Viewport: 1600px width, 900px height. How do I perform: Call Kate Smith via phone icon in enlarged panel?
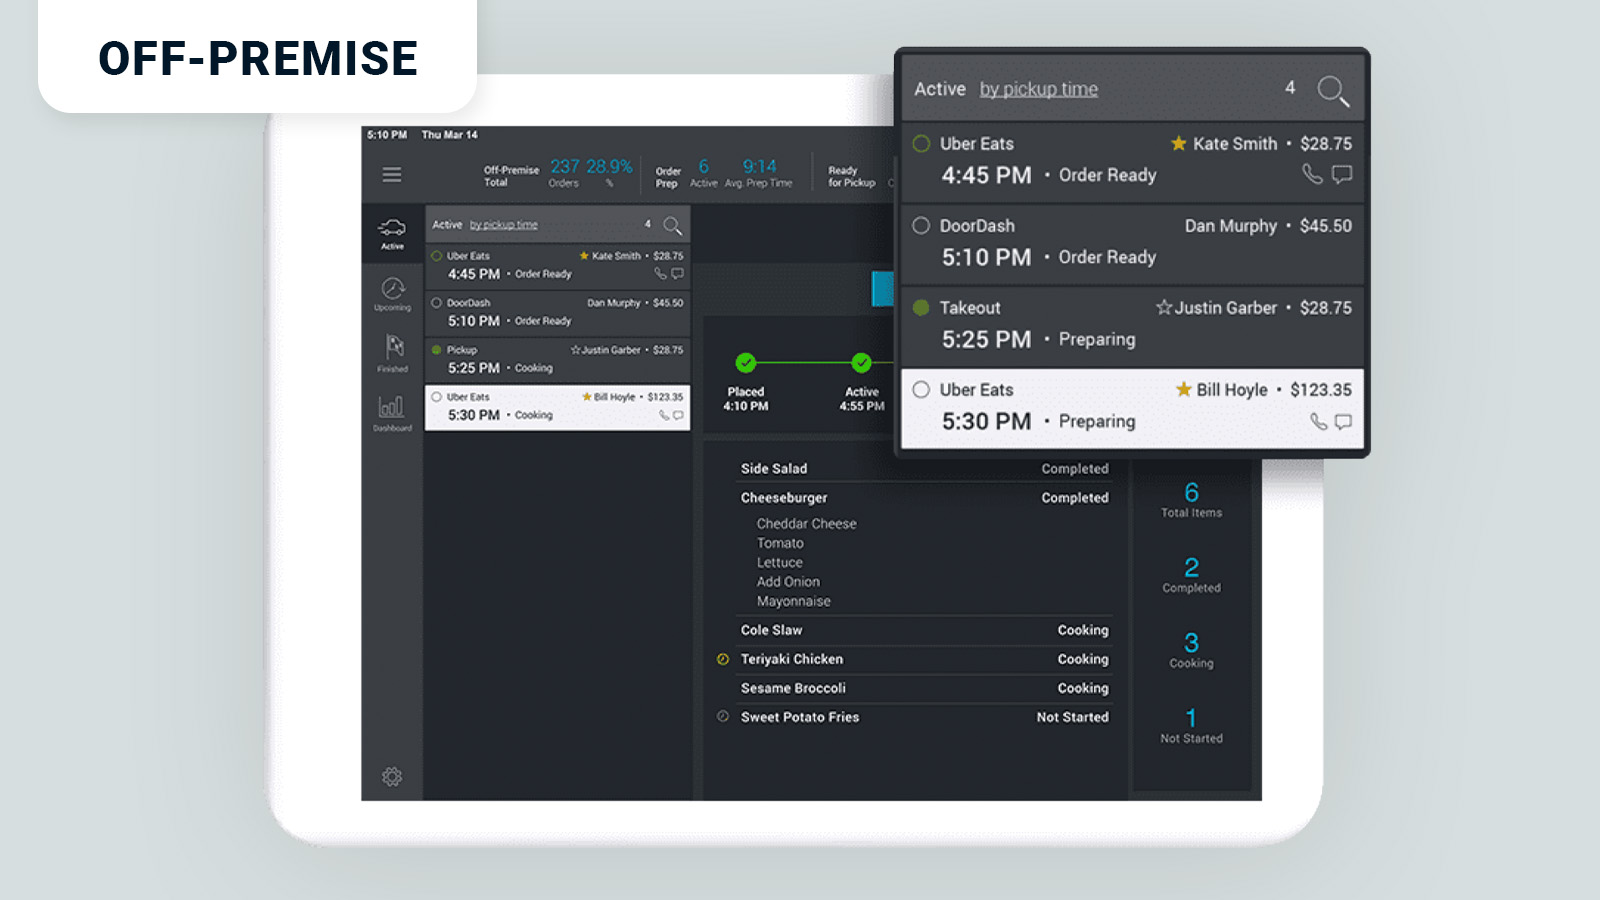(1312, 174)
